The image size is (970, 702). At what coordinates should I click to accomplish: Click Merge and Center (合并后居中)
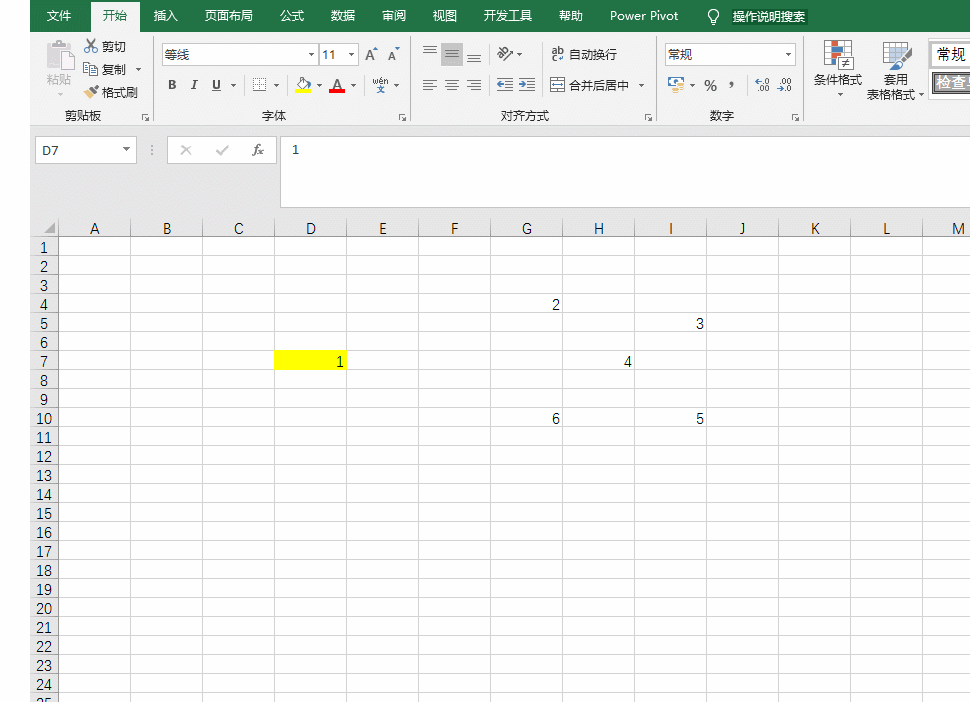pyautogui.click(x=590, y=85)
